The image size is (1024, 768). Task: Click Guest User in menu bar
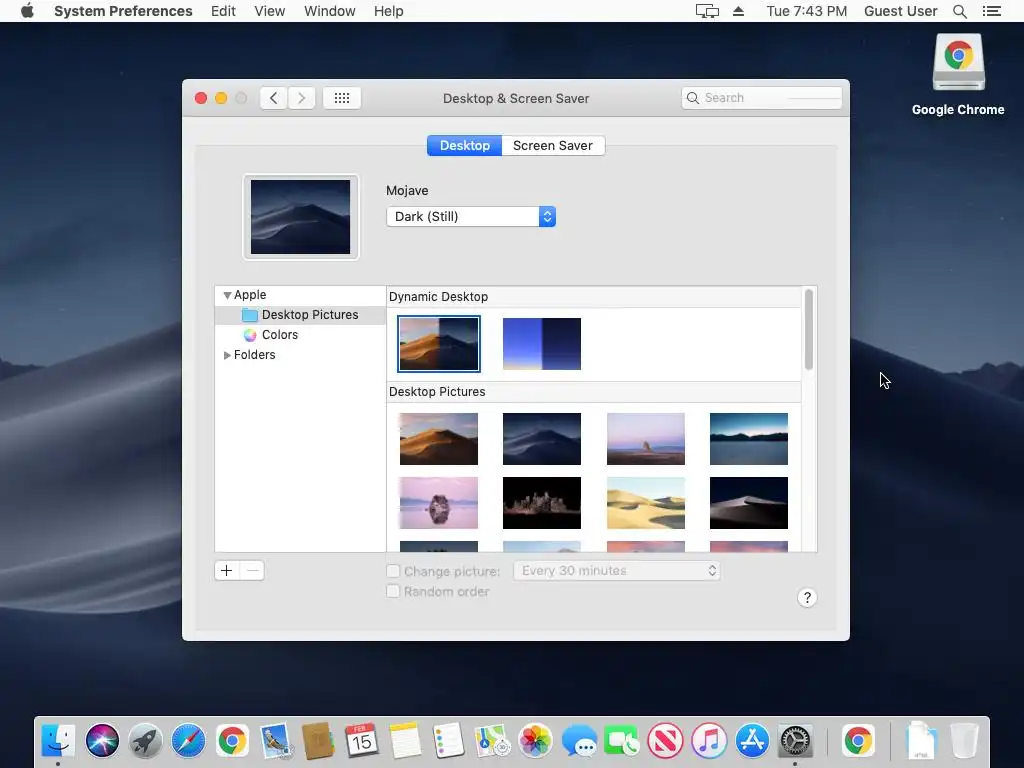[x=901, y=11]
